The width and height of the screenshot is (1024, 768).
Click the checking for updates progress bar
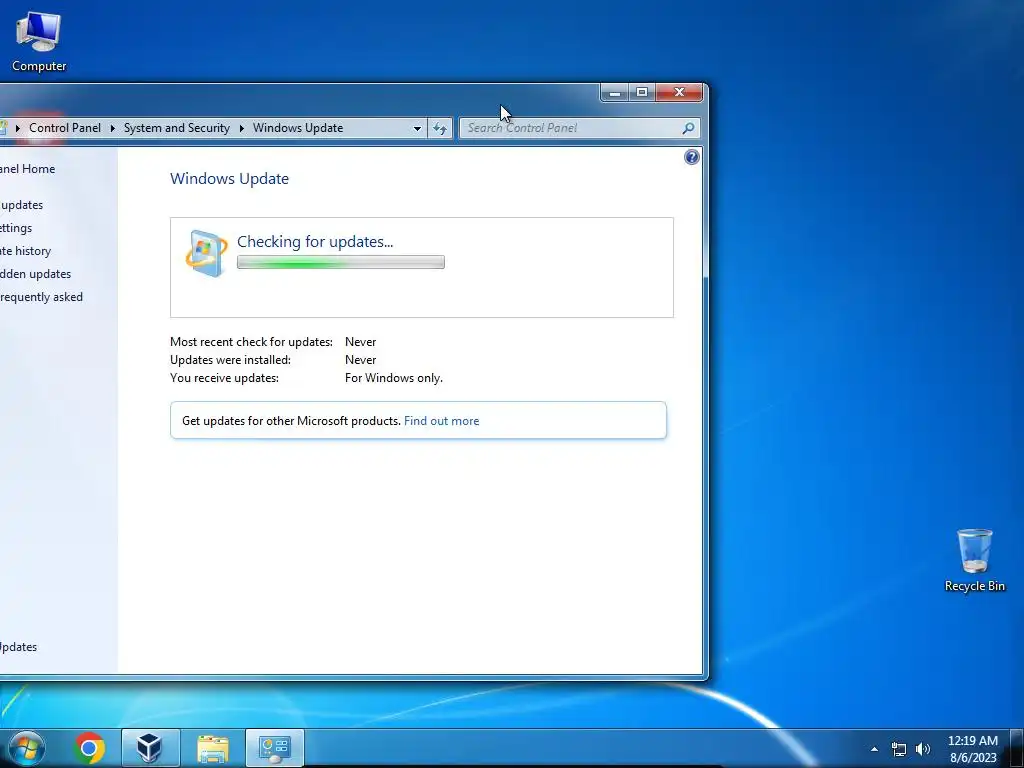coord(341,262)
